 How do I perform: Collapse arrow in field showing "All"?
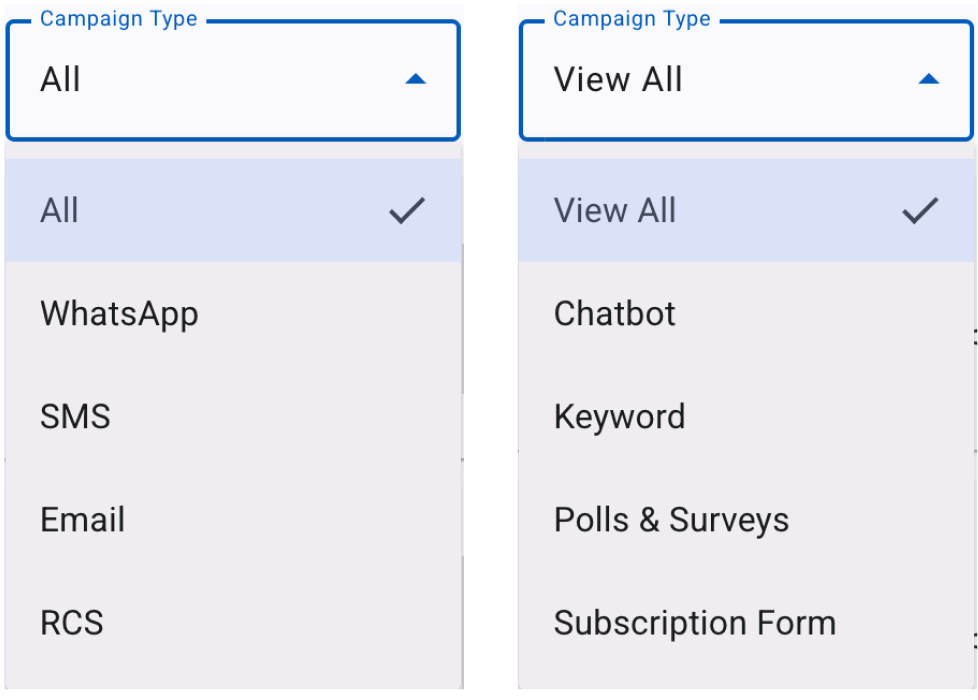tap(415, 79)
